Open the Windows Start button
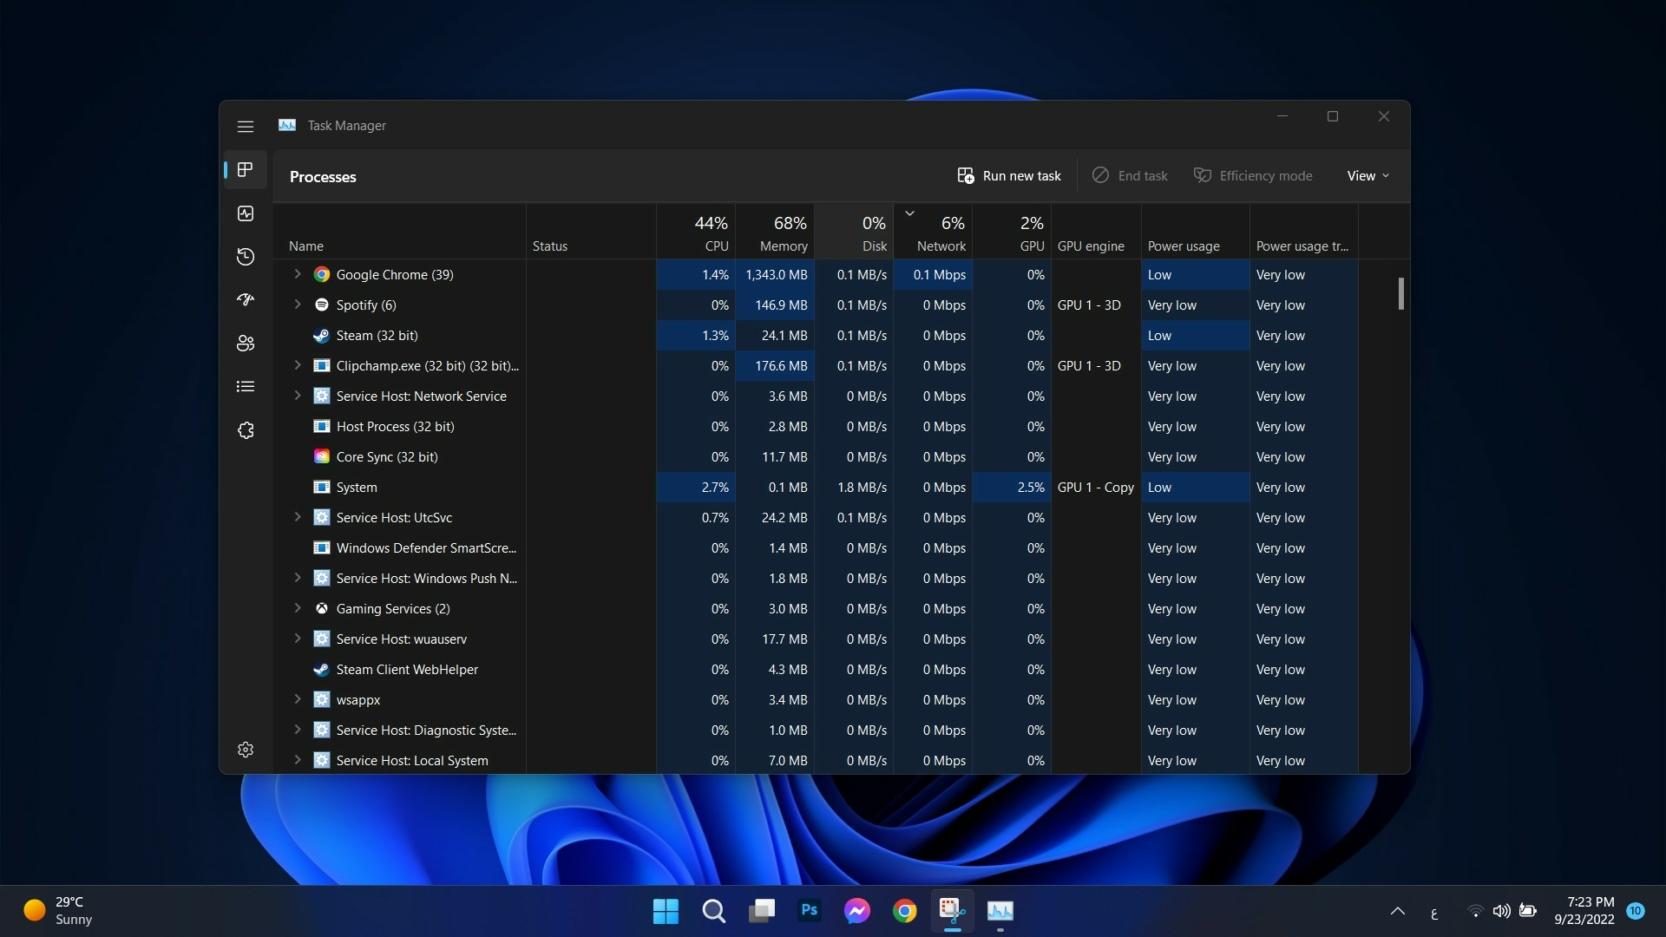This screenshot has width=1666, height=937. [x=665, y=911]
